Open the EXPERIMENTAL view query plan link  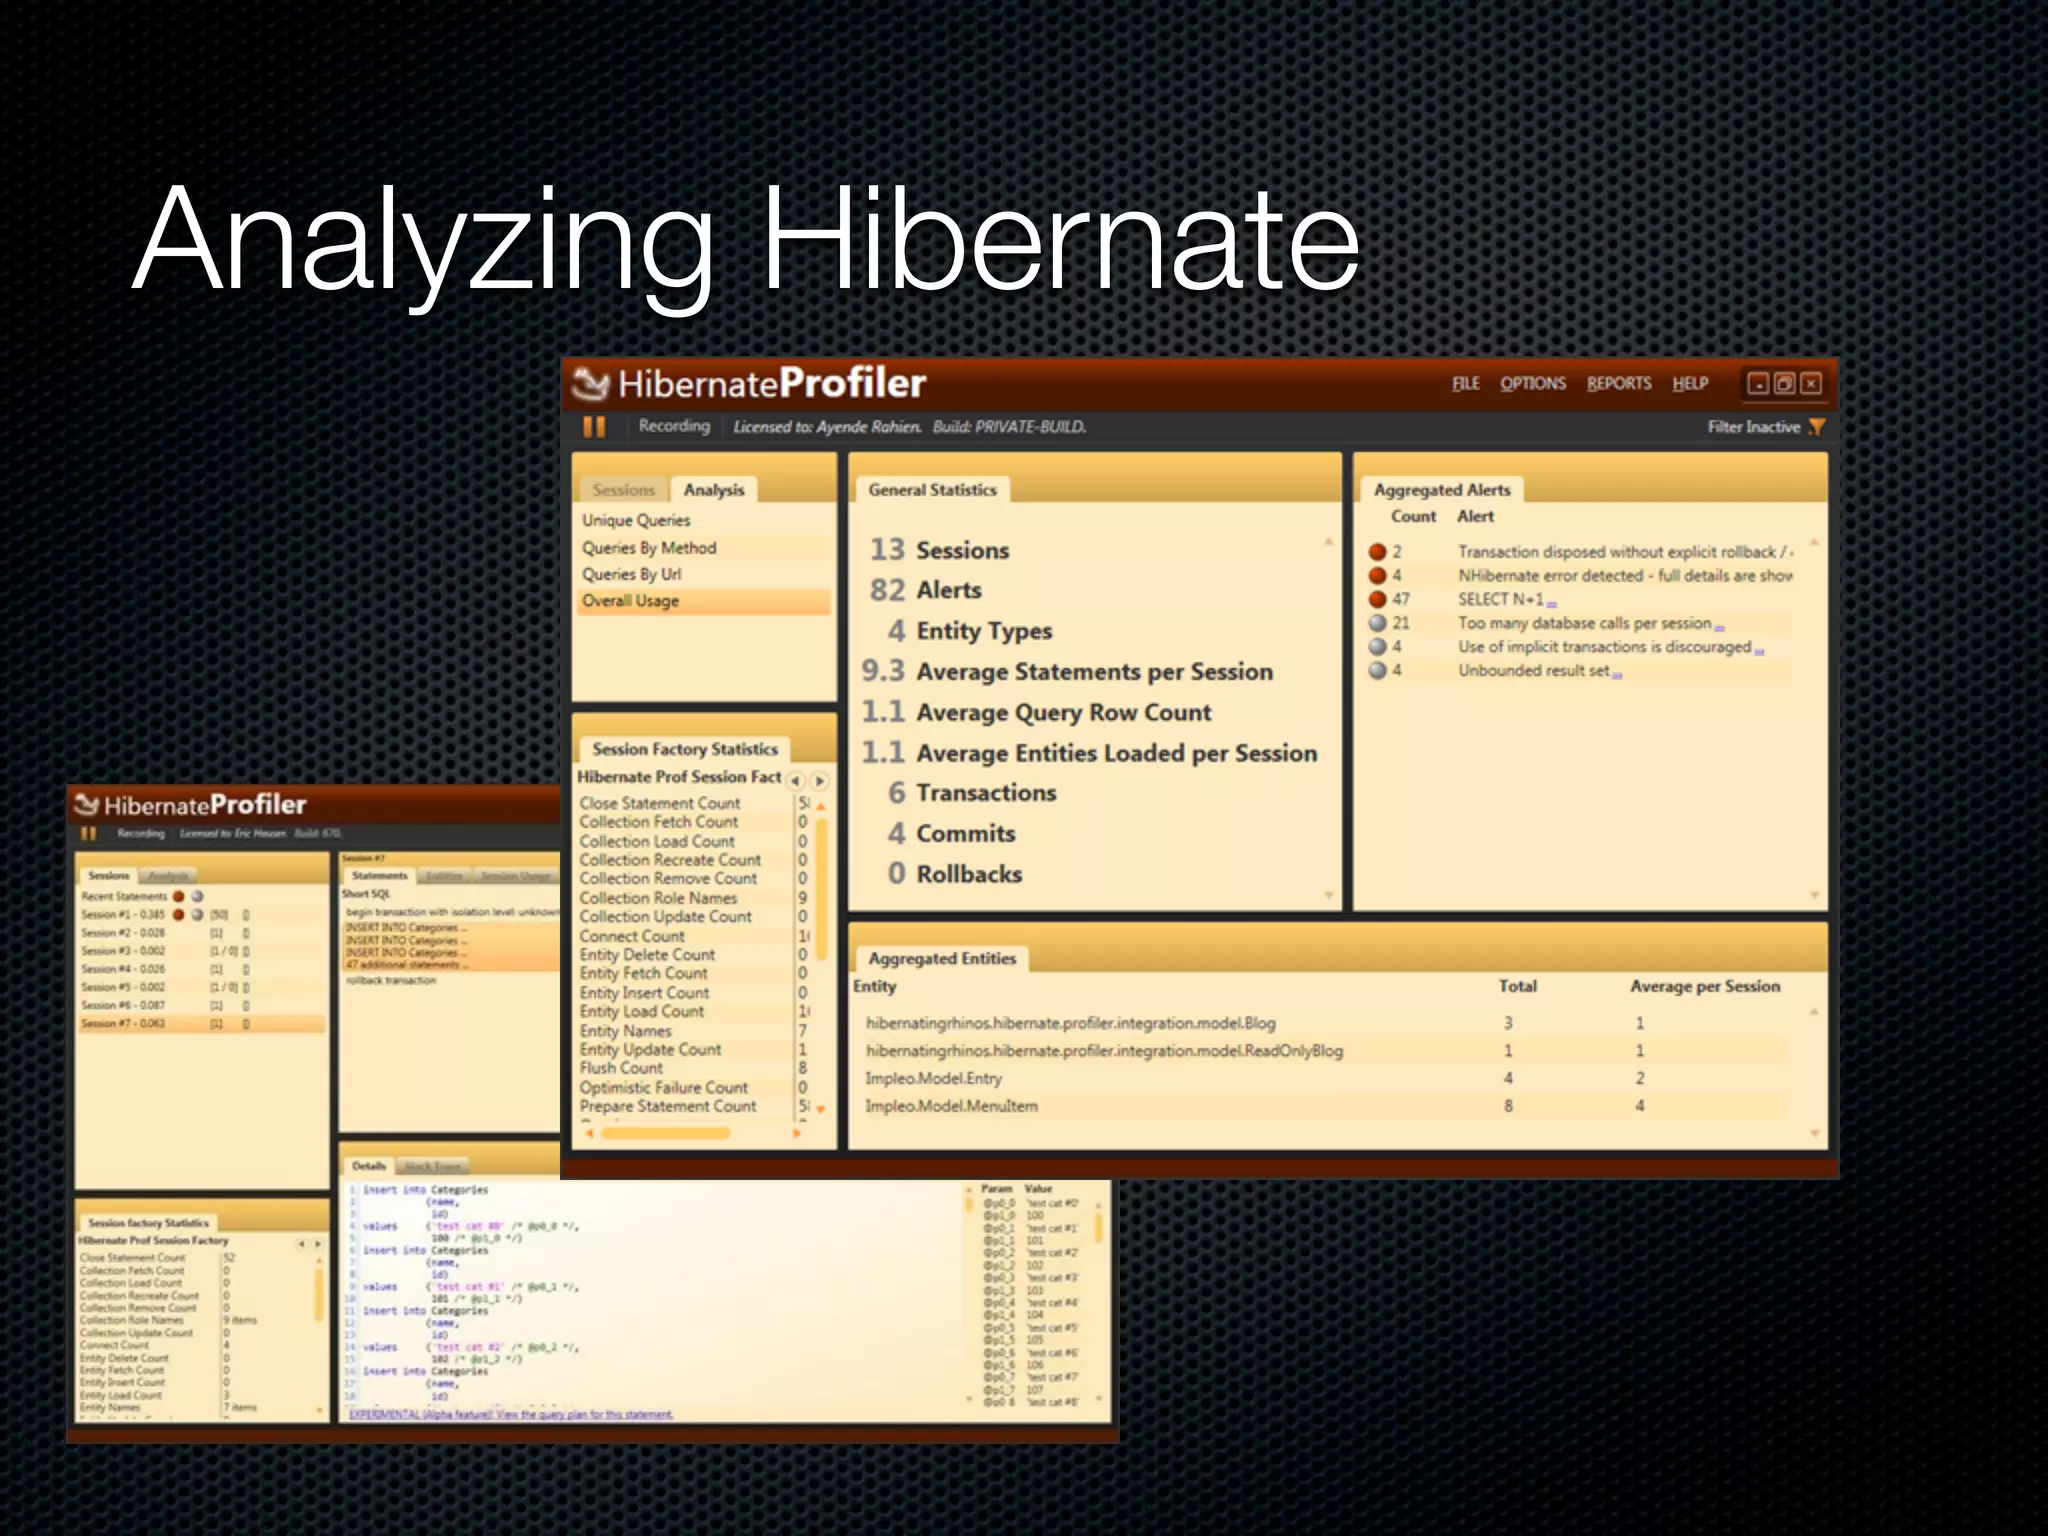click(x=511, y=1414)
